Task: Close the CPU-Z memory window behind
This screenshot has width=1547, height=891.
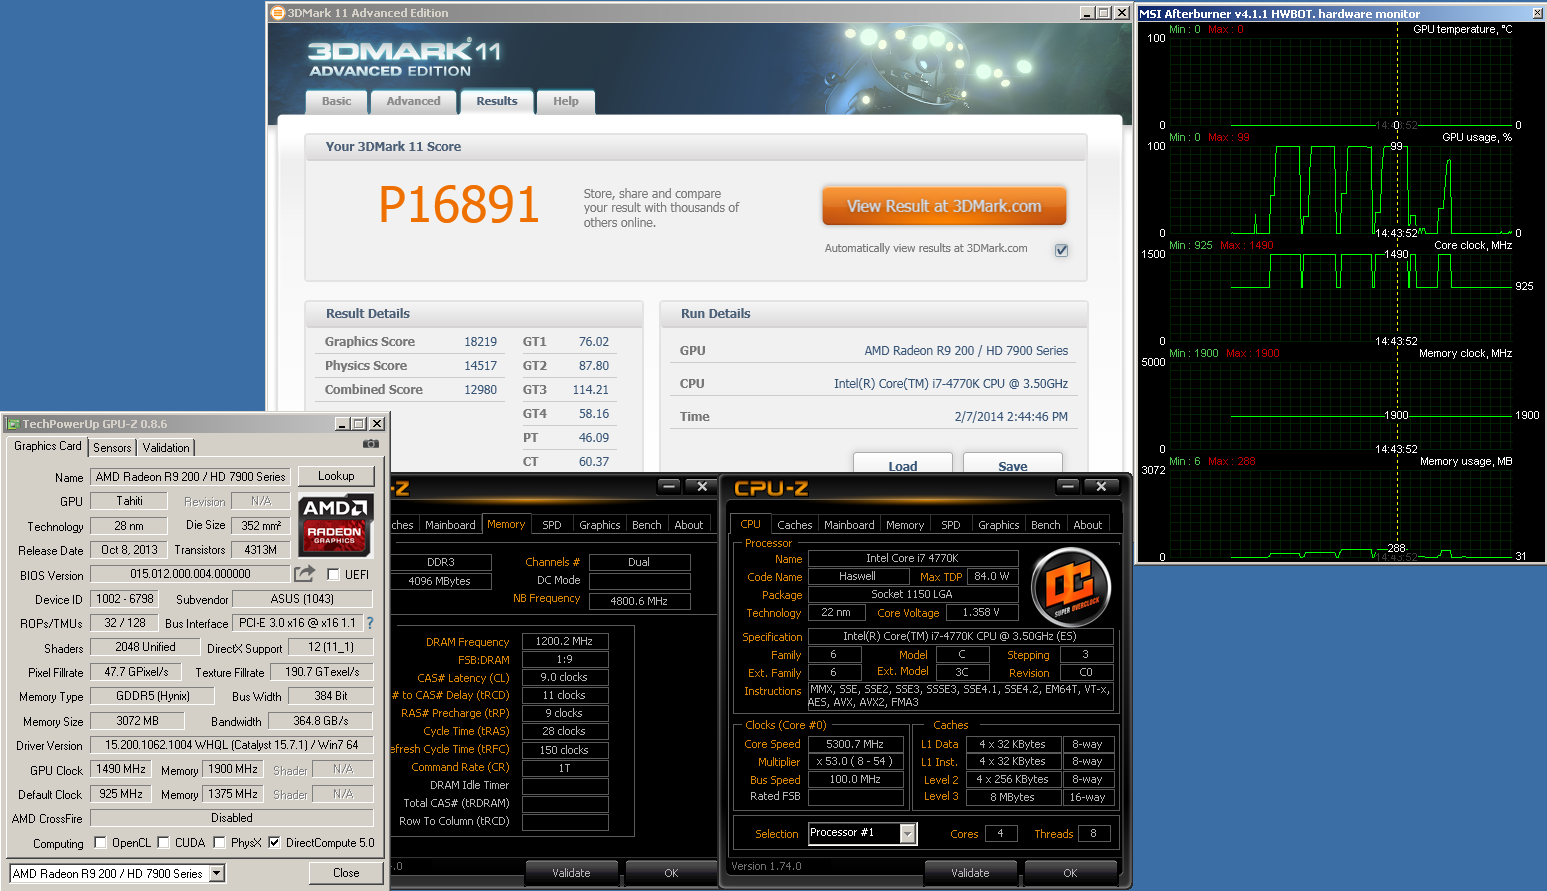Action: (702, 487)
